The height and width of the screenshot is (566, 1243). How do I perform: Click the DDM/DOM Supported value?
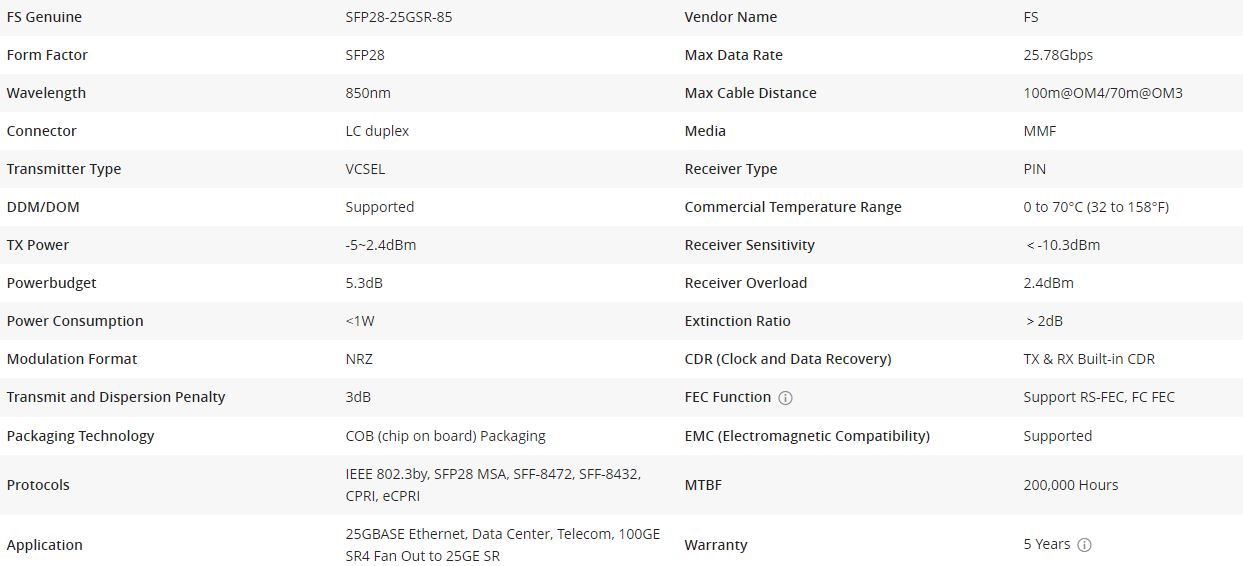click(380, 207)
